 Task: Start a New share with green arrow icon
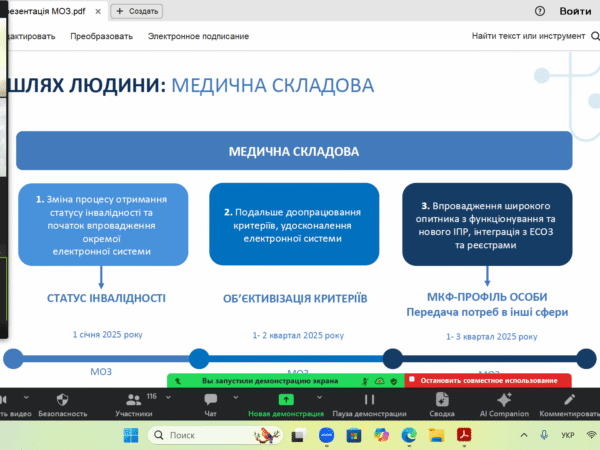coord(286,400)
